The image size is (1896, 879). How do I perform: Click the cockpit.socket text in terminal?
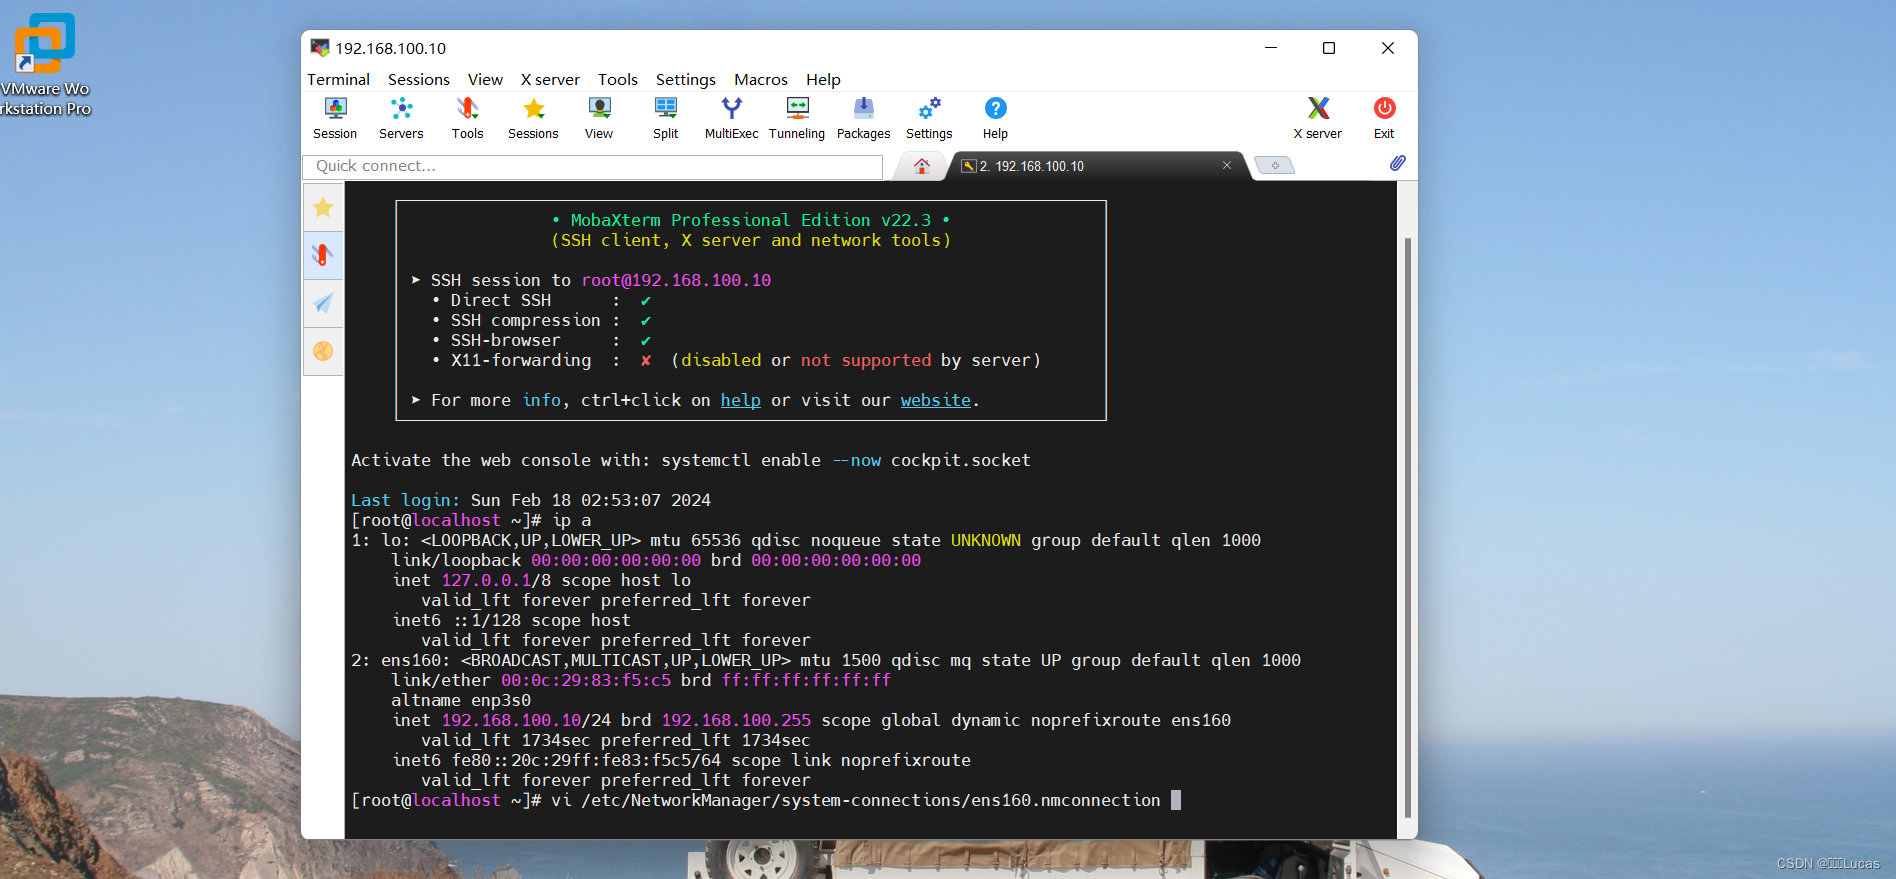pyautogui.click(x=961, y=460)
